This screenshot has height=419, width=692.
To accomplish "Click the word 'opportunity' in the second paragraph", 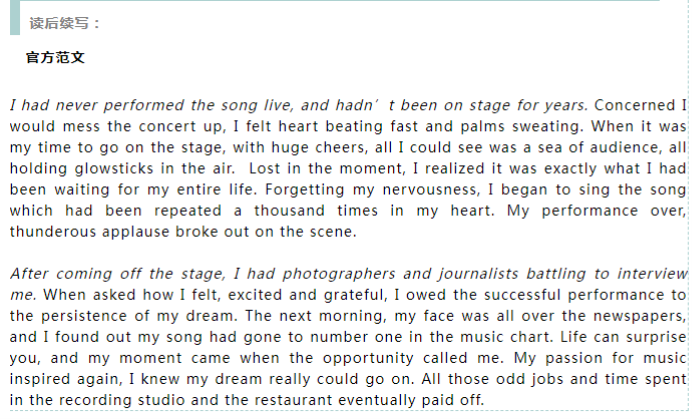I will pyautogui.click(x=369, y=358).
